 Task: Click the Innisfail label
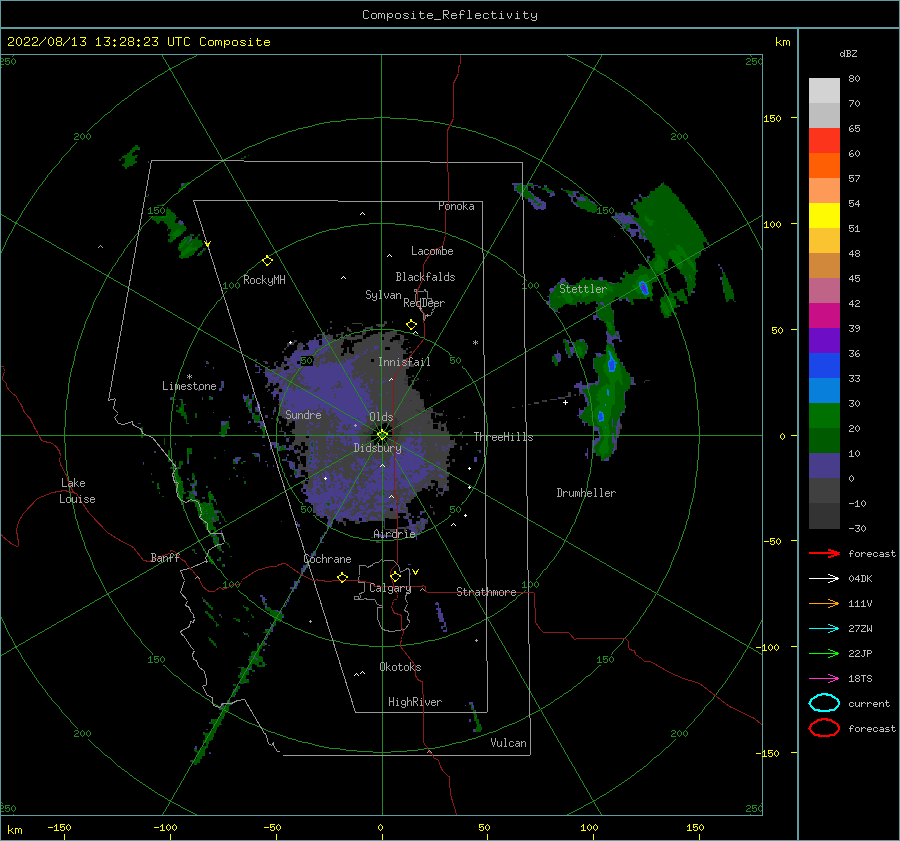tap(404, 362)
